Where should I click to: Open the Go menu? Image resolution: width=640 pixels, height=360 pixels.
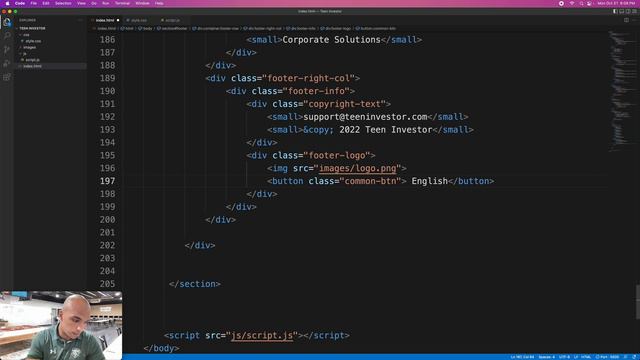tap(94, 3)
